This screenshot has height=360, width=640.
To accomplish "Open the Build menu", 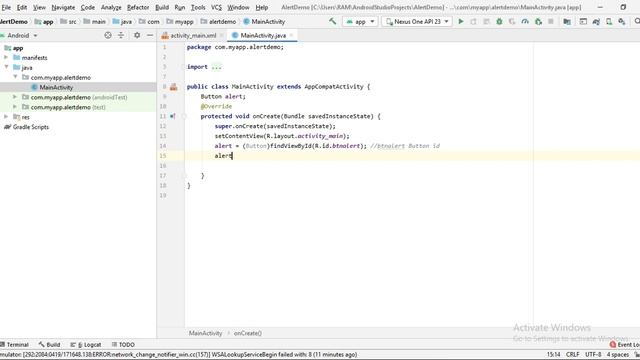I will pyautogui.click(x=162, y=7).
